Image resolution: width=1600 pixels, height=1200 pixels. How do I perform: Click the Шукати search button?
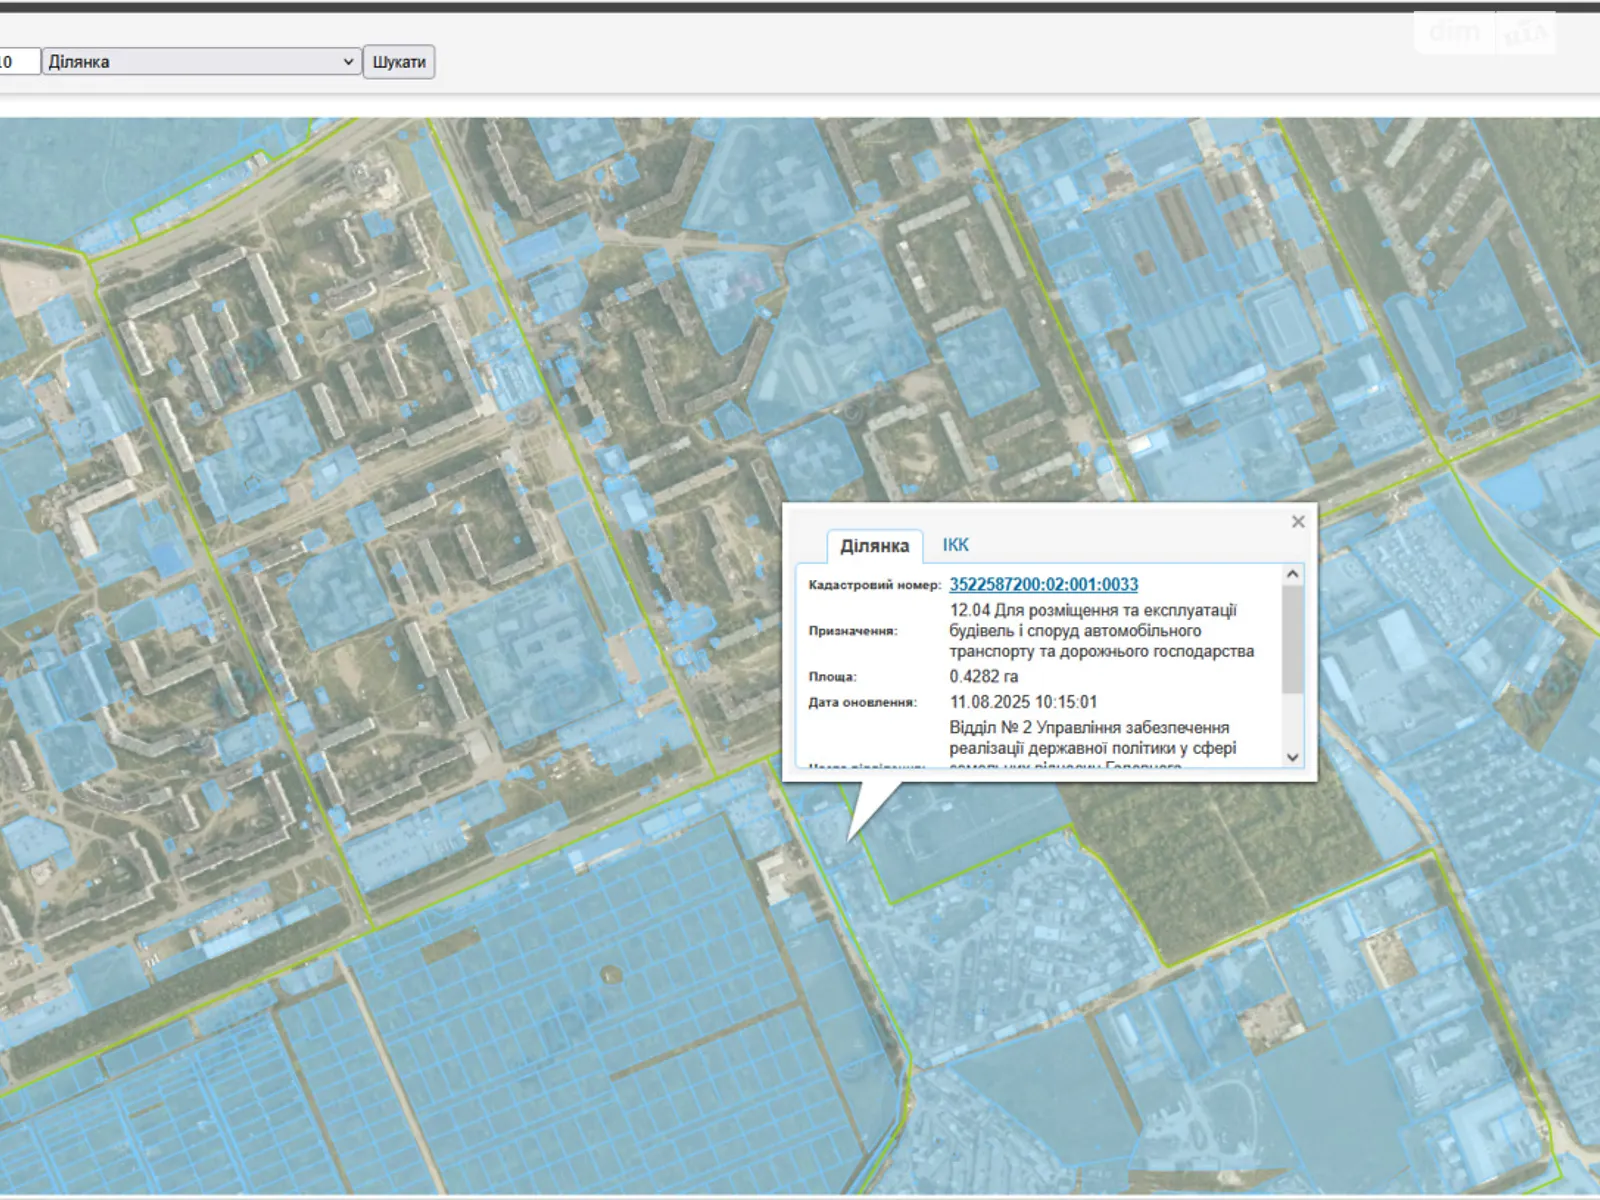[398, 62]
